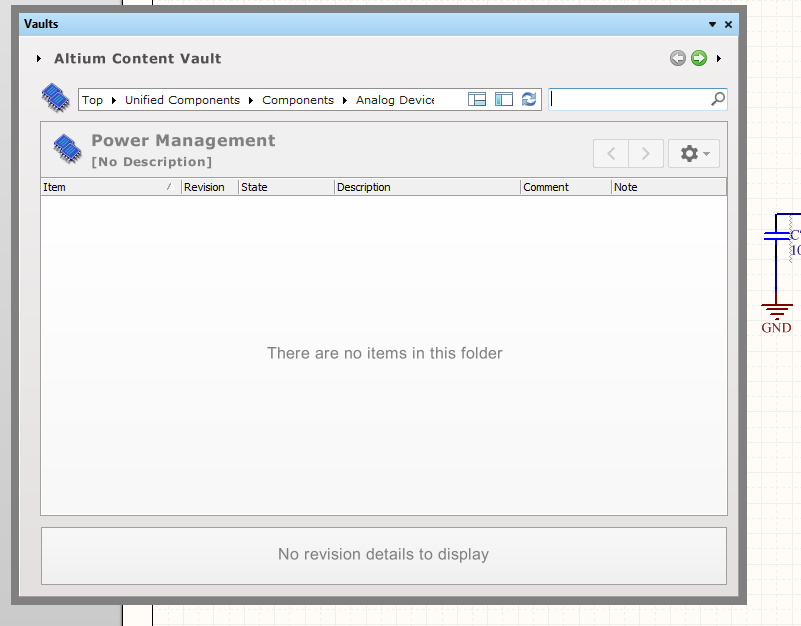Click the Power Management folder title
The height and width of the screenshot is (626, 801).
183,141
